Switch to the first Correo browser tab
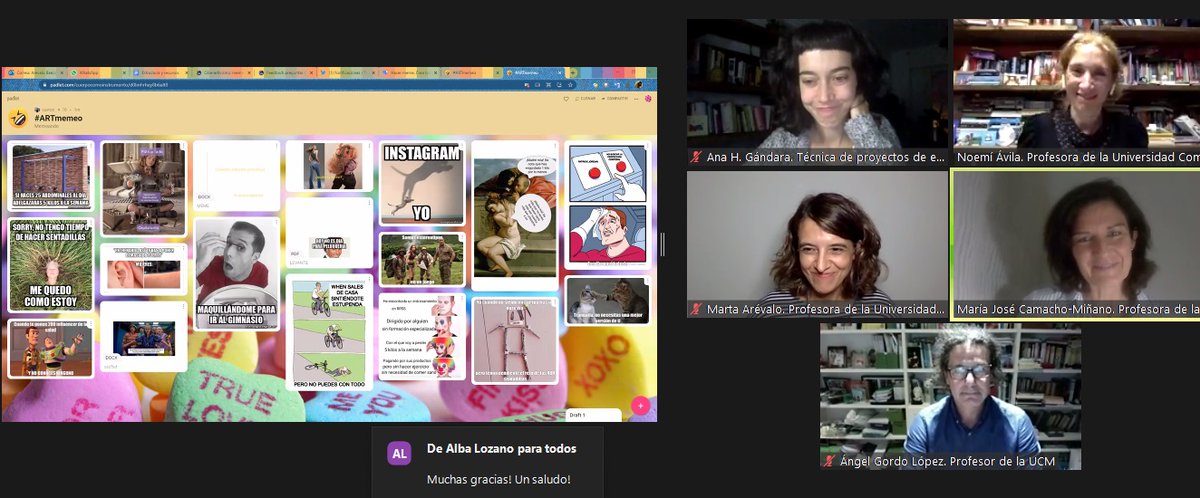This screenshot has width=1200, height=498. point(33,73)
